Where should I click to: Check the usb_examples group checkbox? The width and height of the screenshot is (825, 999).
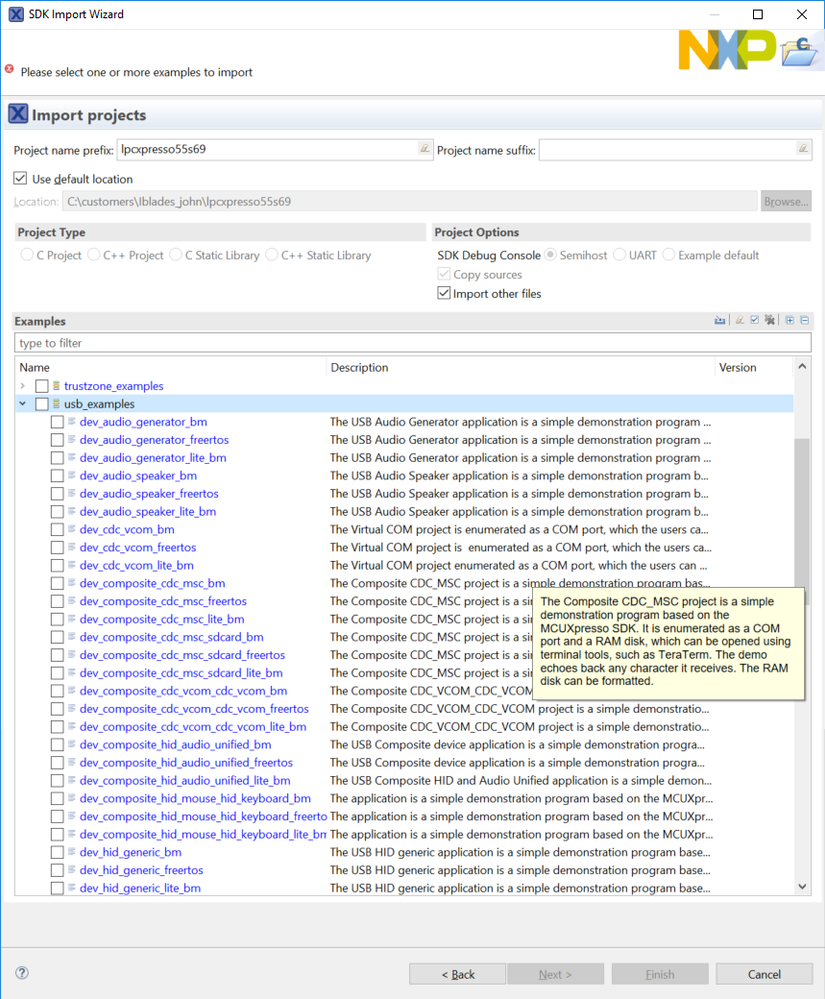(x=42, y=404)
